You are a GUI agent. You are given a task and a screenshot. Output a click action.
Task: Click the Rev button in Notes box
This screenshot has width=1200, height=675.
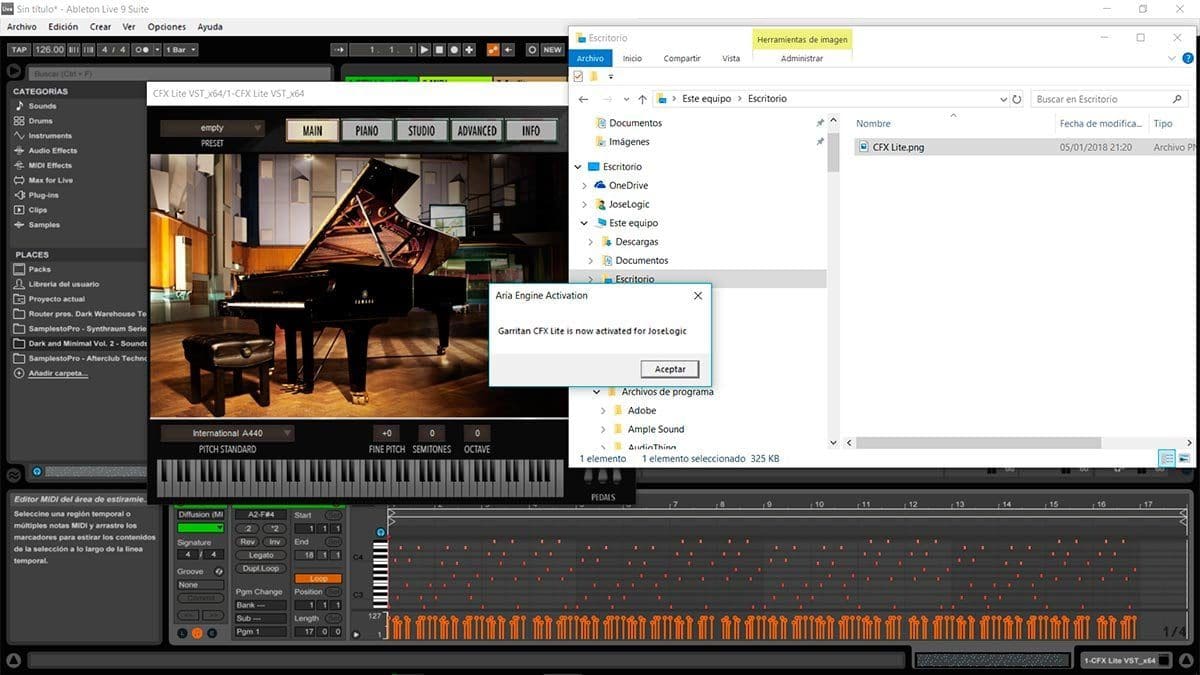(248, 541)
